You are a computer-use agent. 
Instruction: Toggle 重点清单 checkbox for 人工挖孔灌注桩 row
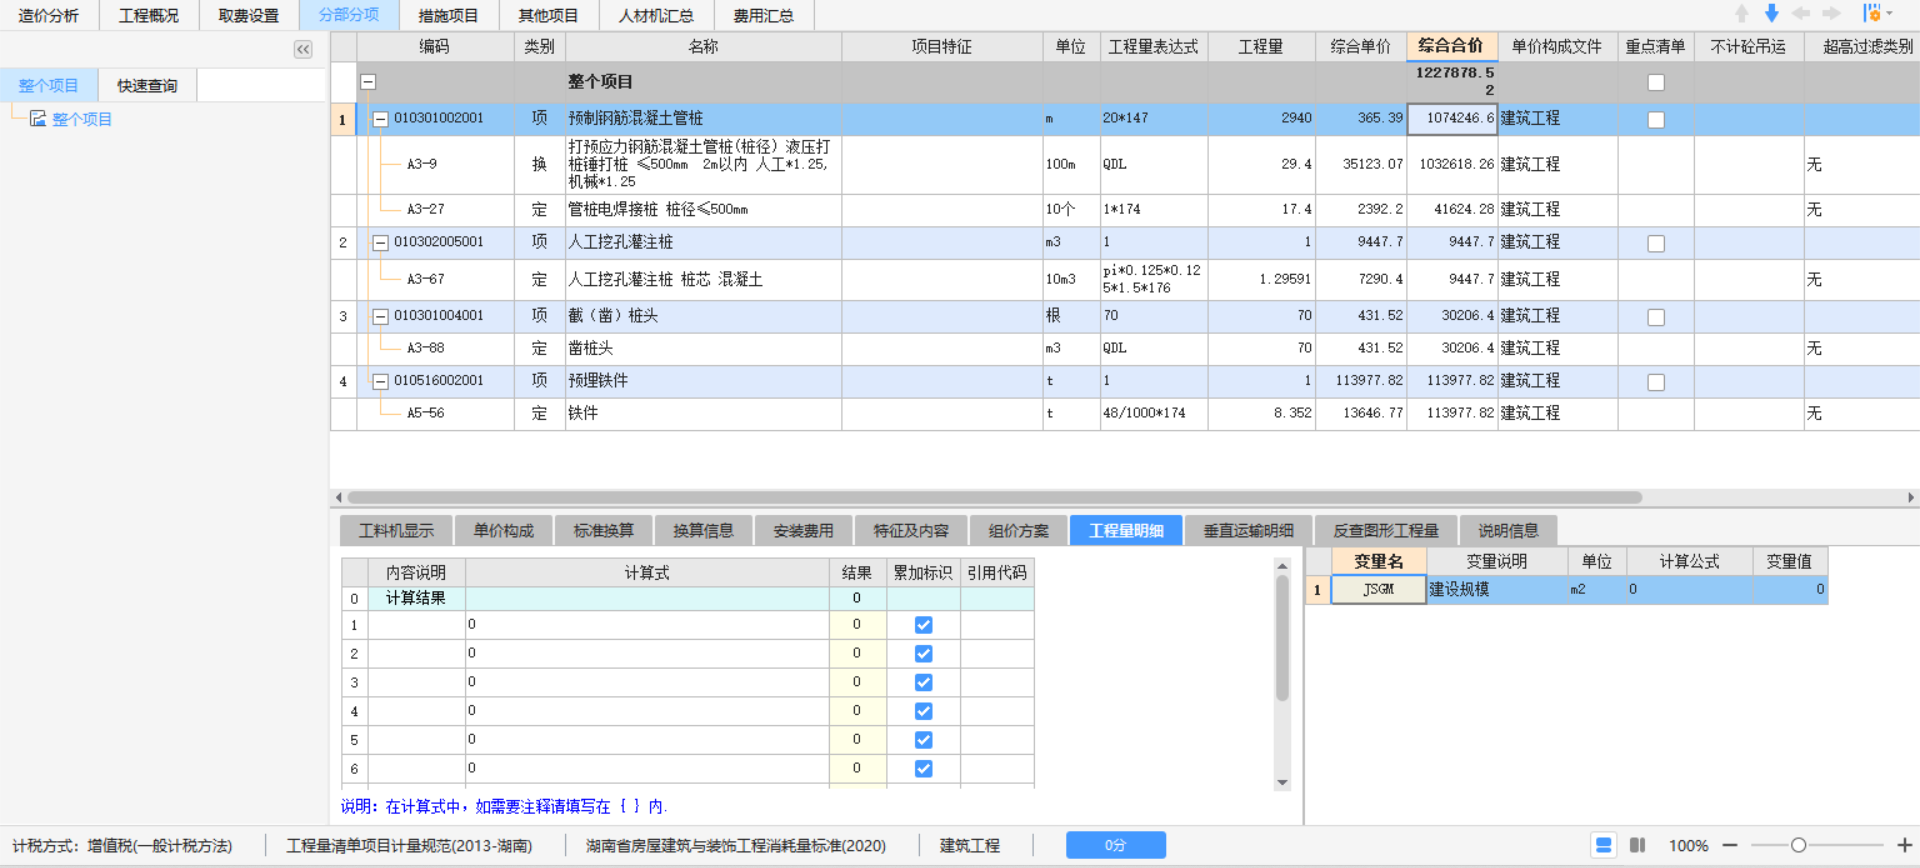(1656, 243)
